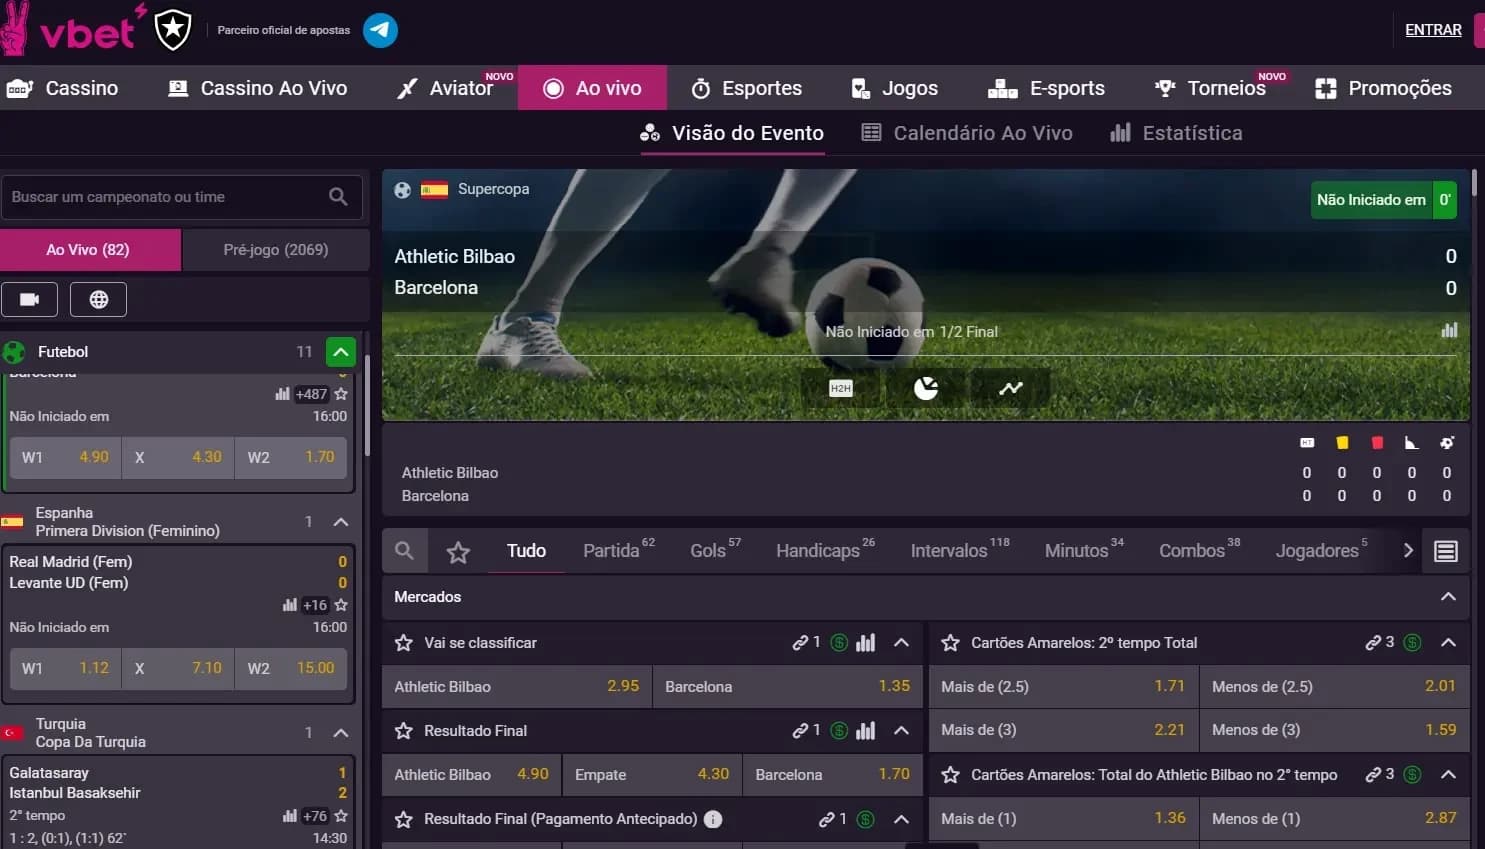Open stats icon for Real Madrid (Fem) match
1485x849 pixels.
tap(290, 605)
